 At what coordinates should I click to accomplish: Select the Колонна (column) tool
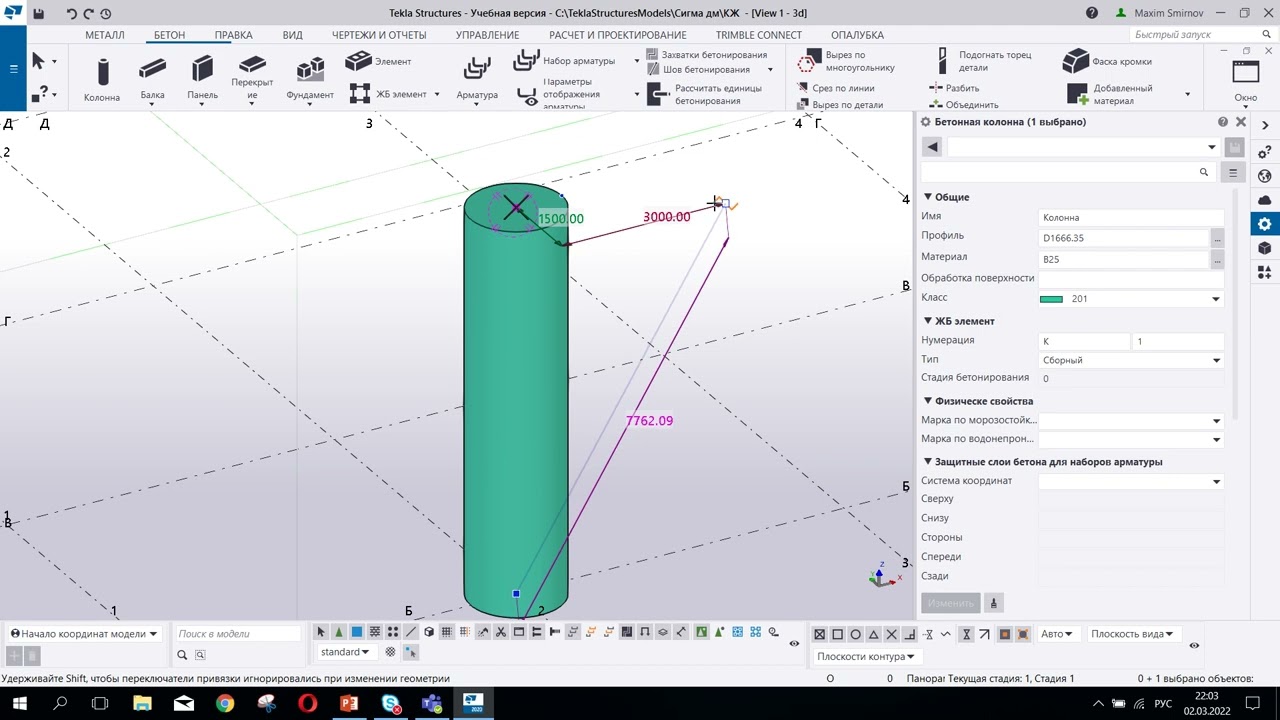point(102,79)
